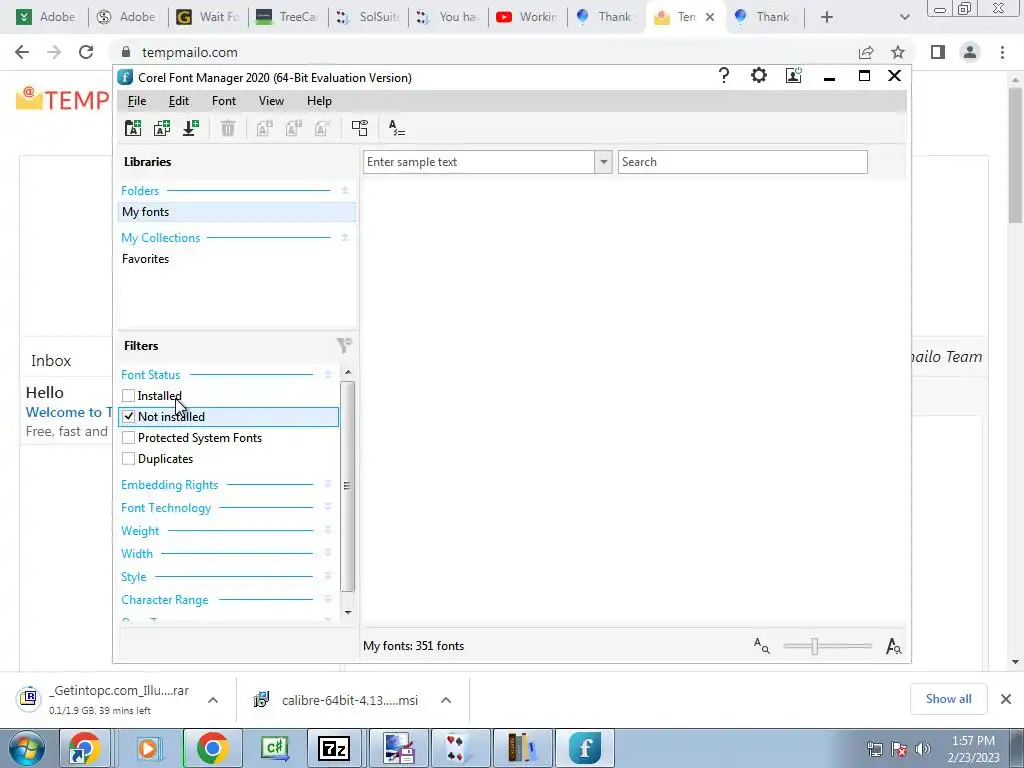Click the download/install fonts toolbar icon

click(x=191, y=128)
